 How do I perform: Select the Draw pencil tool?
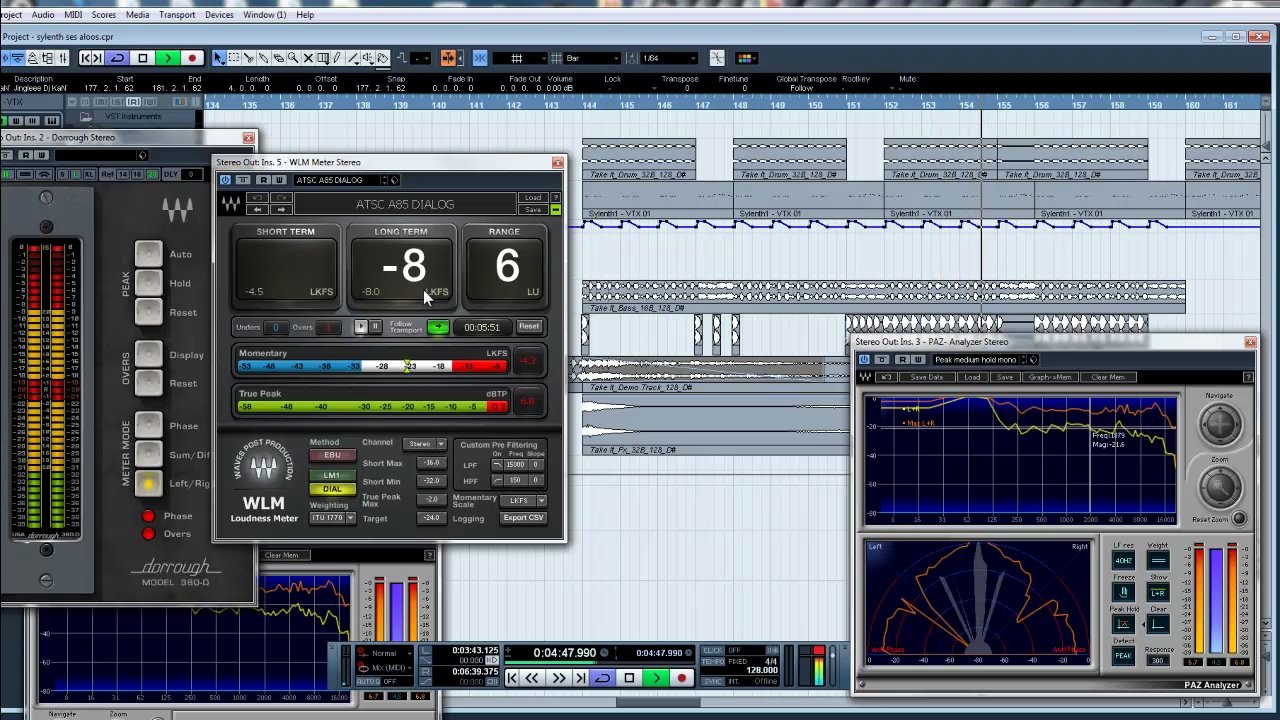click(x=337, y=58)
